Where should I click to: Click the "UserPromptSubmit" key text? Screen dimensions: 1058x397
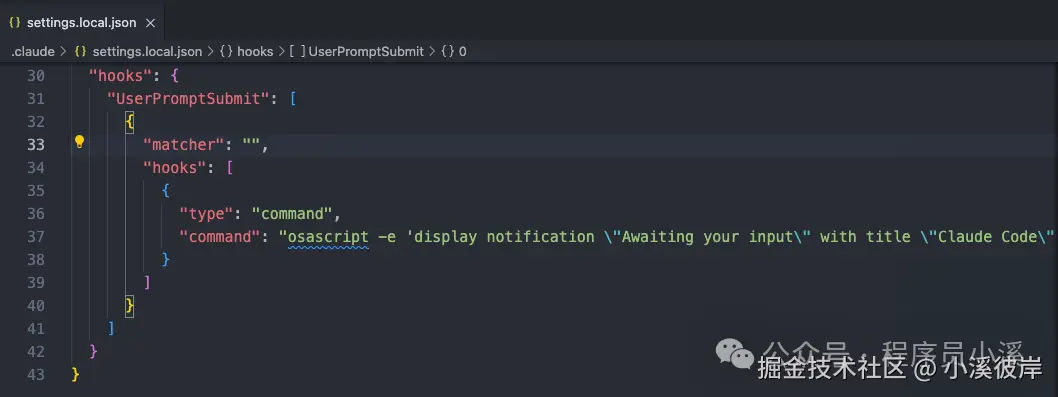coord(188,99)
